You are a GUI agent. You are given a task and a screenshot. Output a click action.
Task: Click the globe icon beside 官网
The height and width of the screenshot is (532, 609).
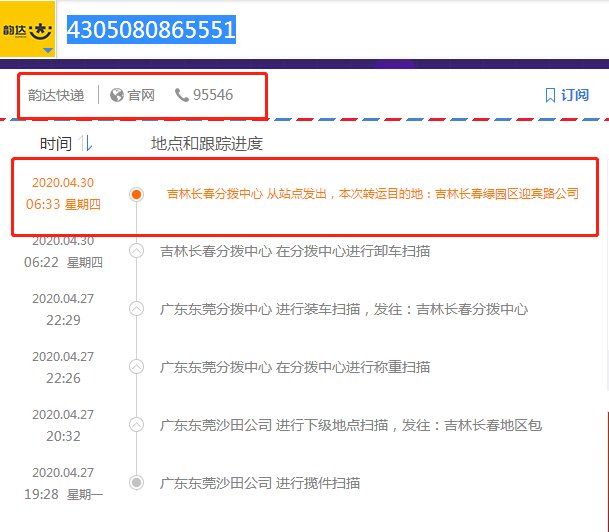pos(117,95)
